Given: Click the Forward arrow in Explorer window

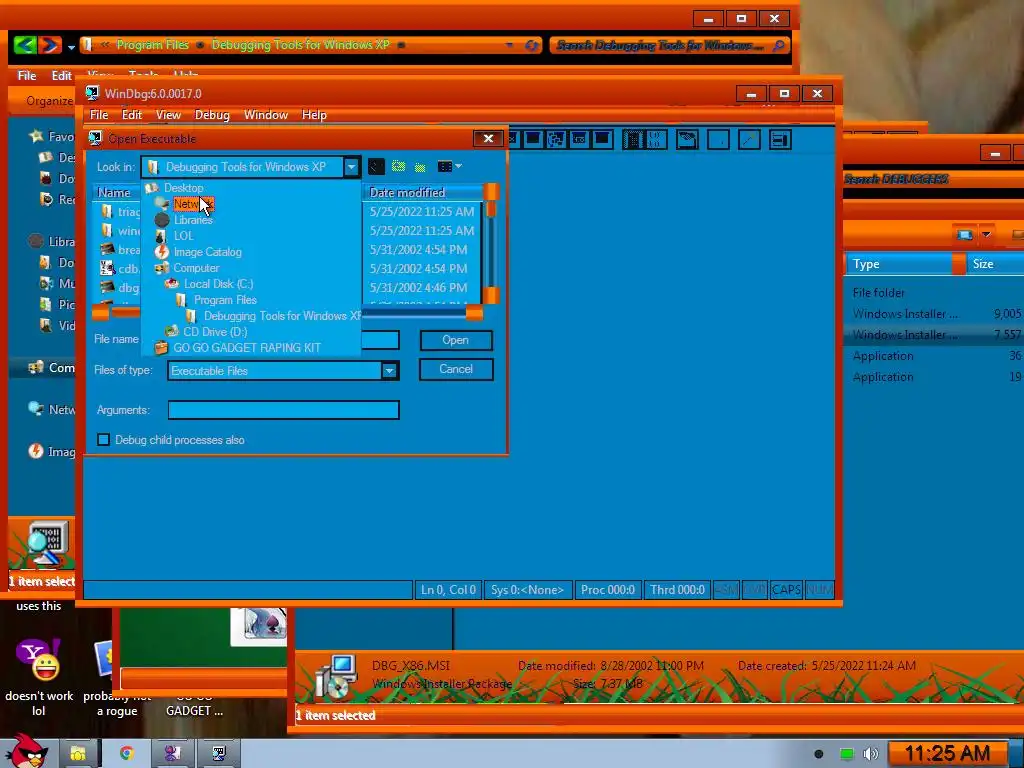Looking at the screenshot, I should [x=50, y=44].
